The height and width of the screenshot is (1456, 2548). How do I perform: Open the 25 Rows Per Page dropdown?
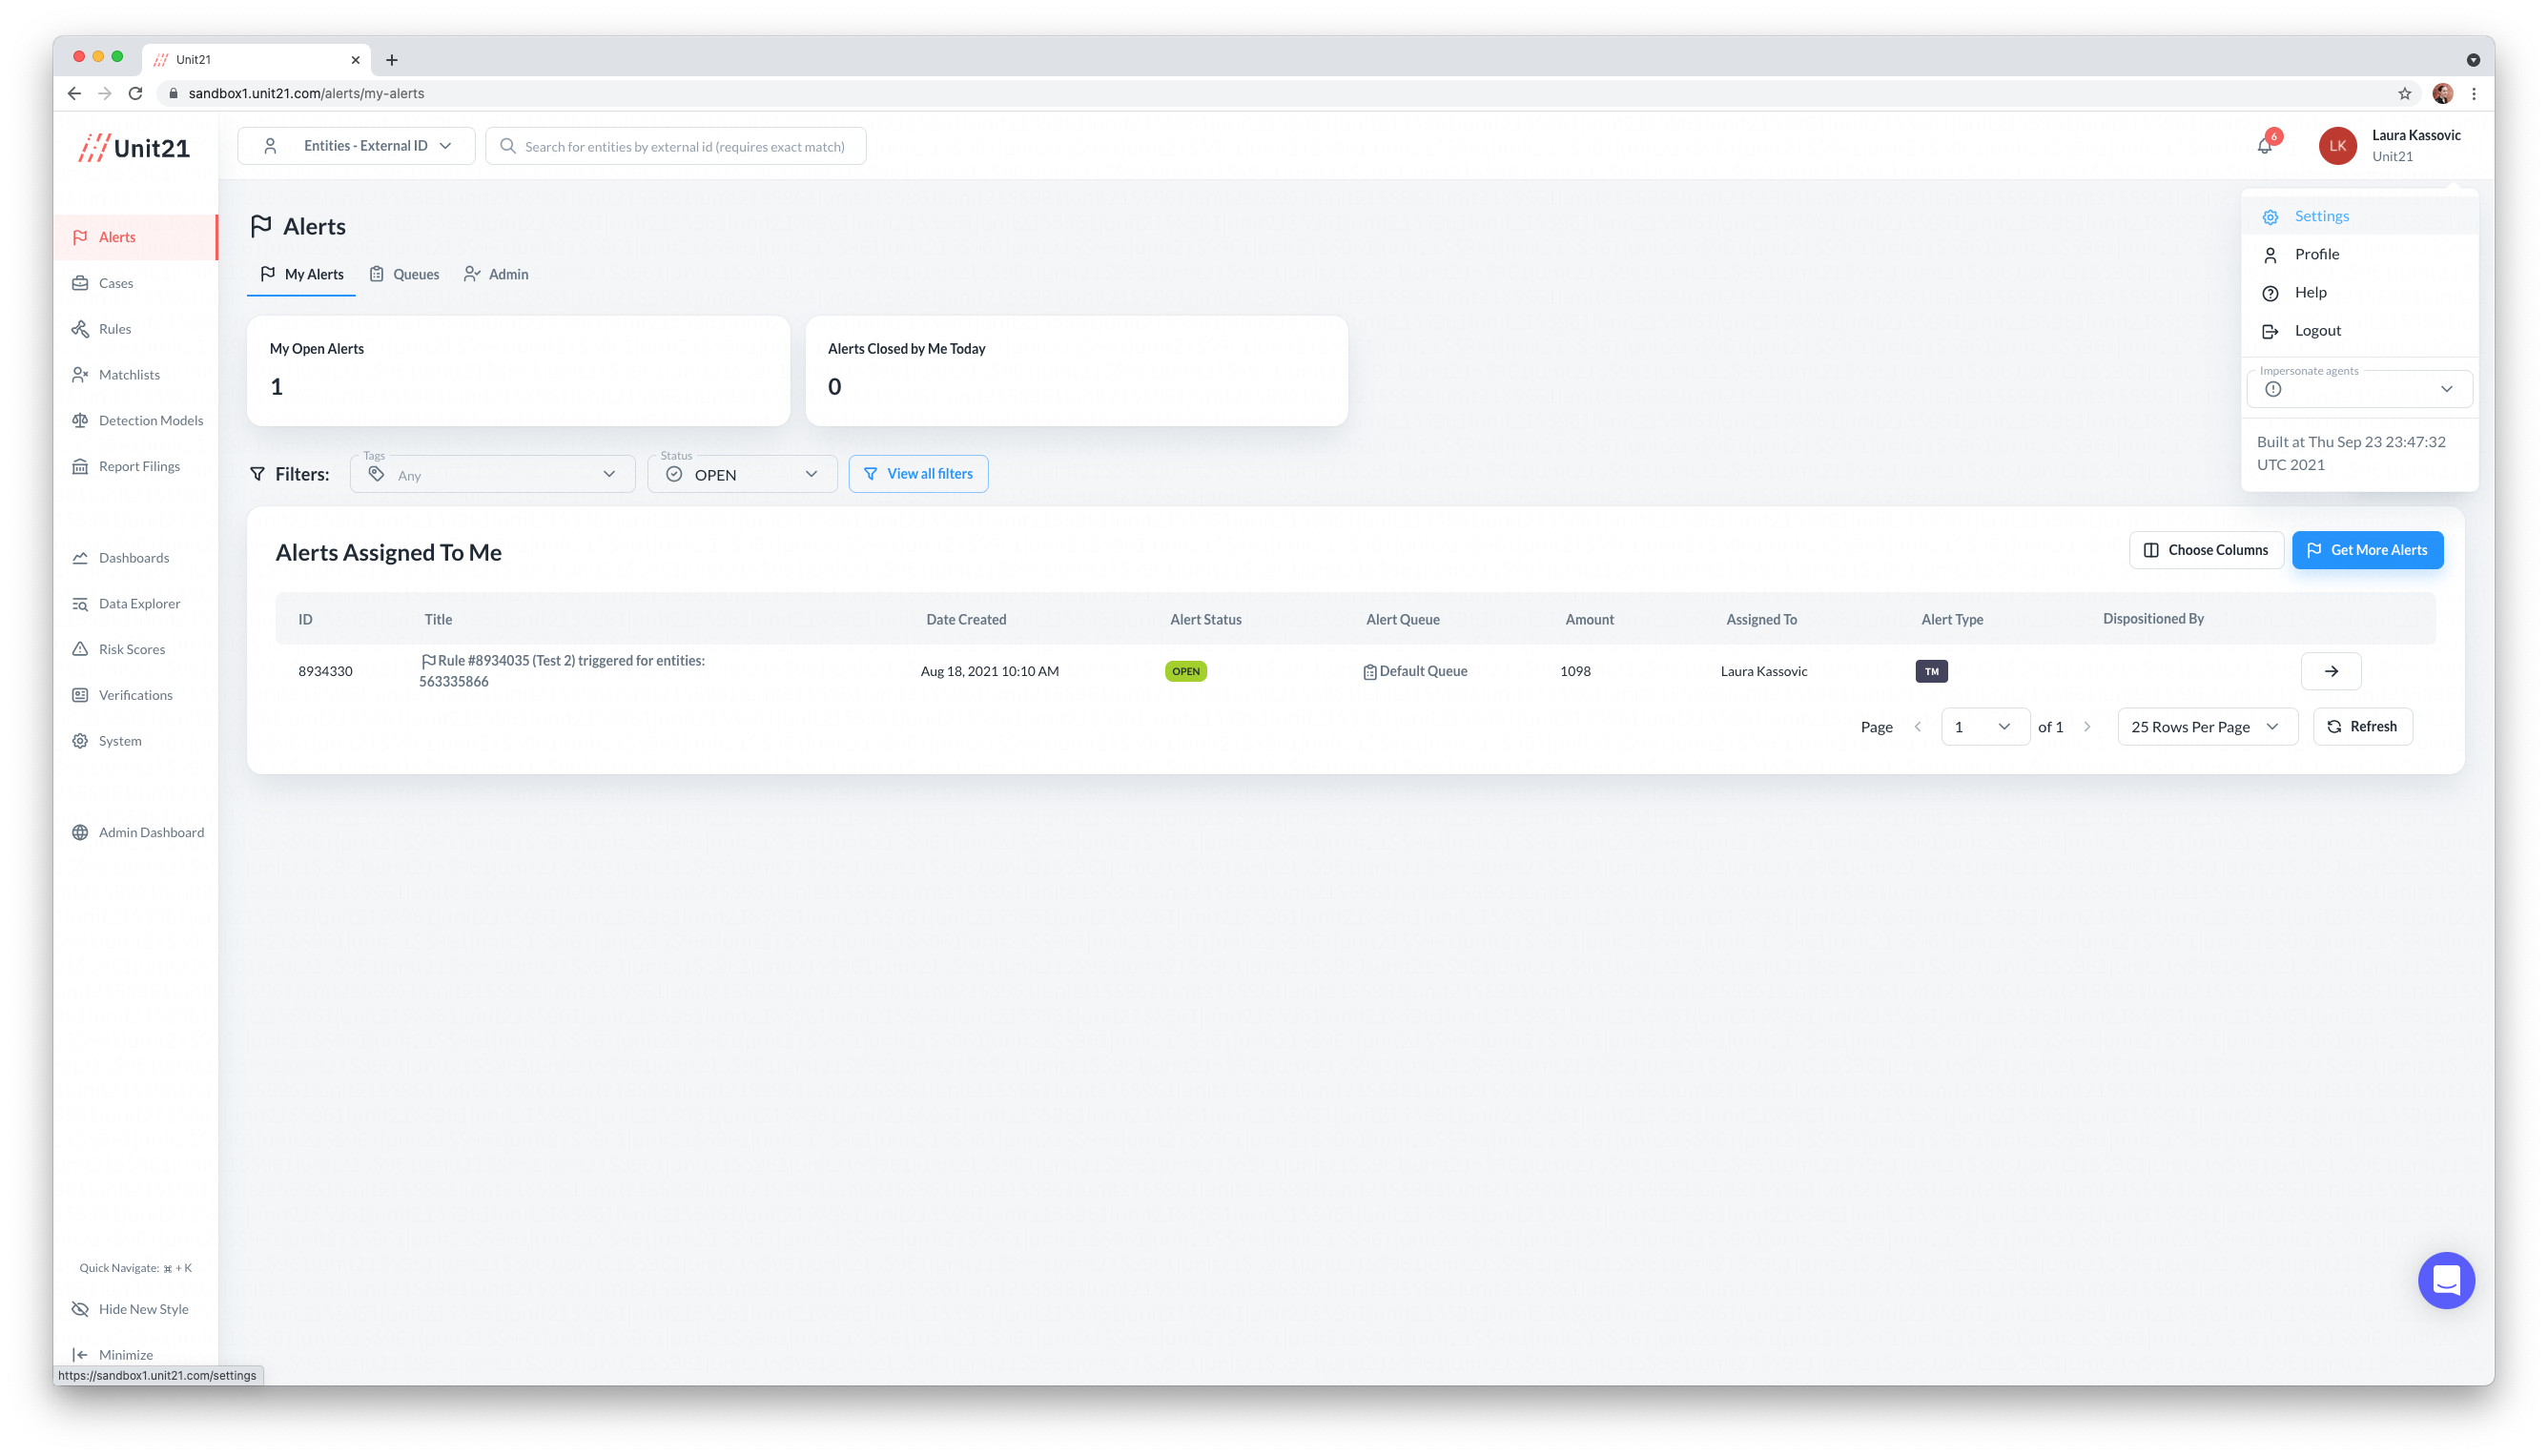2206,727
